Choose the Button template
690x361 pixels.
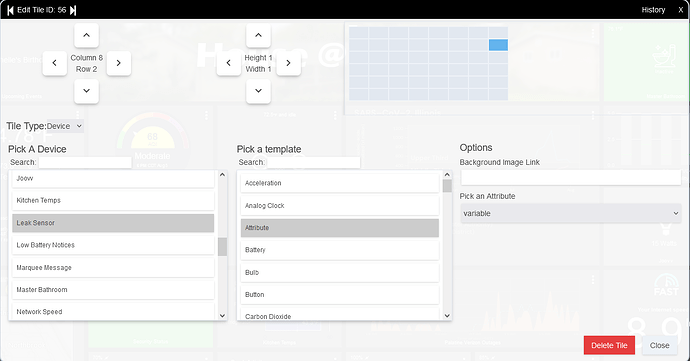pos(340,295)
